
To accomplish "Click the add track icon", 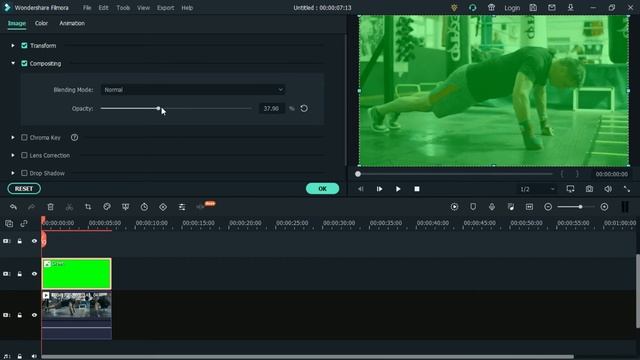I will (9, 223).
